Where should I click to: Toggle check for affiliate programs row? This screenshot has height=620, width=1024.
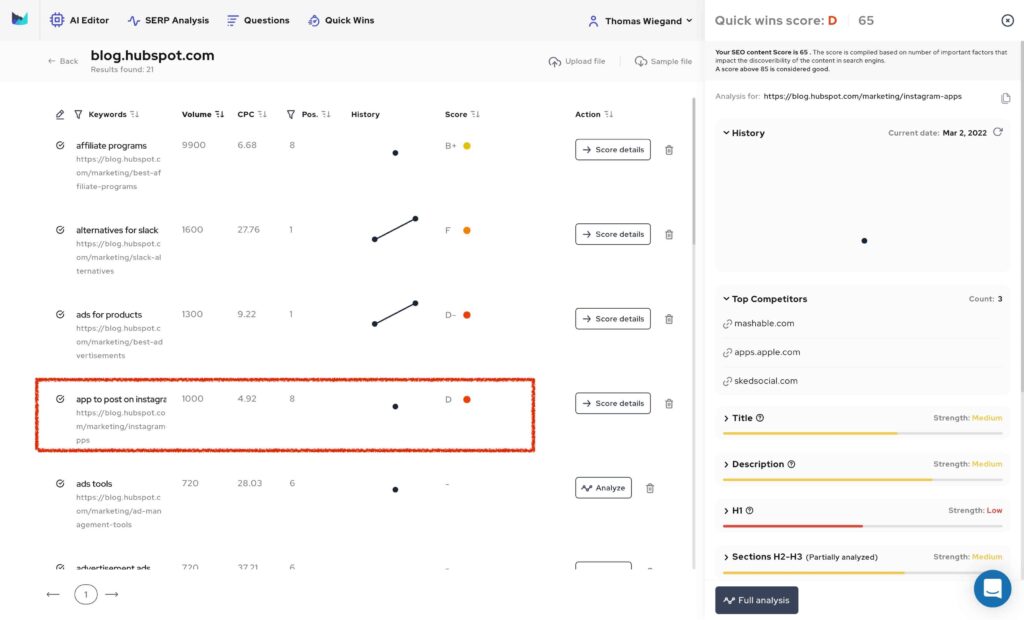pyautogui.click(x=60, y=145)
